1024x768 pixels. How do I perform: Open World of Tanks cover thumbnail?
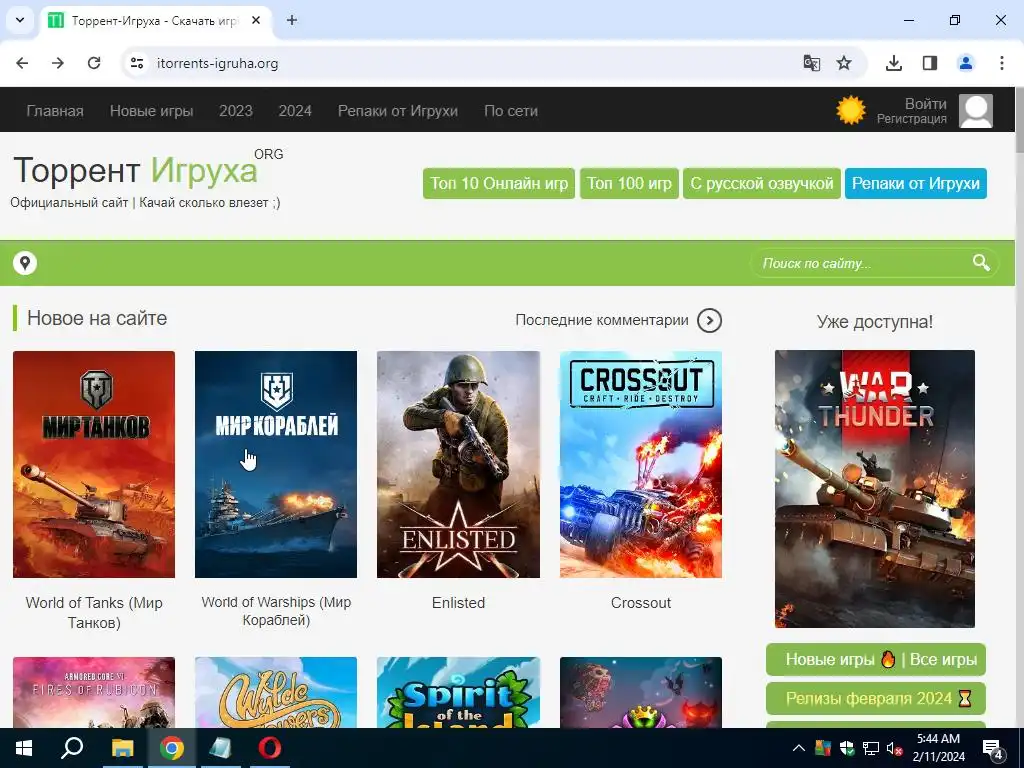[94, 464]
